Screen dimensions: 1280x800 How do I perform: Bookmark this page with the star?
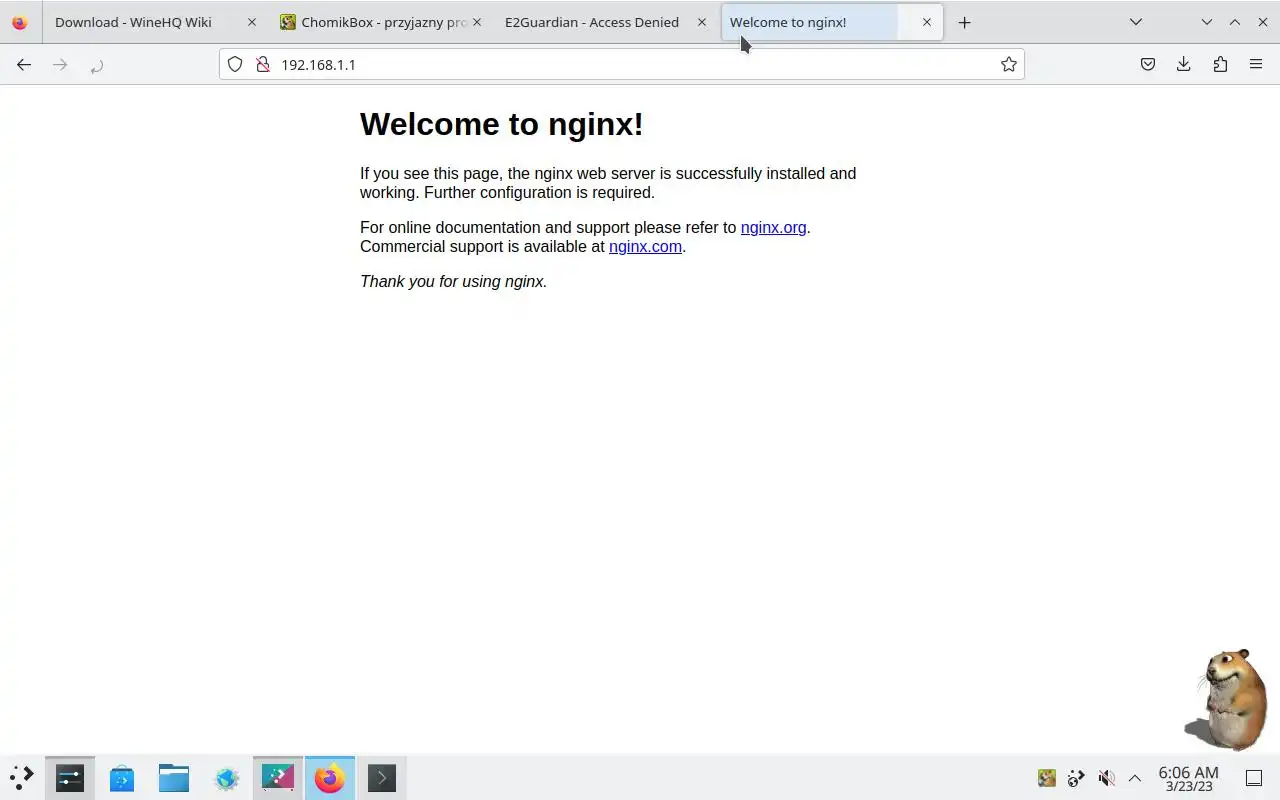point(1009,65)
